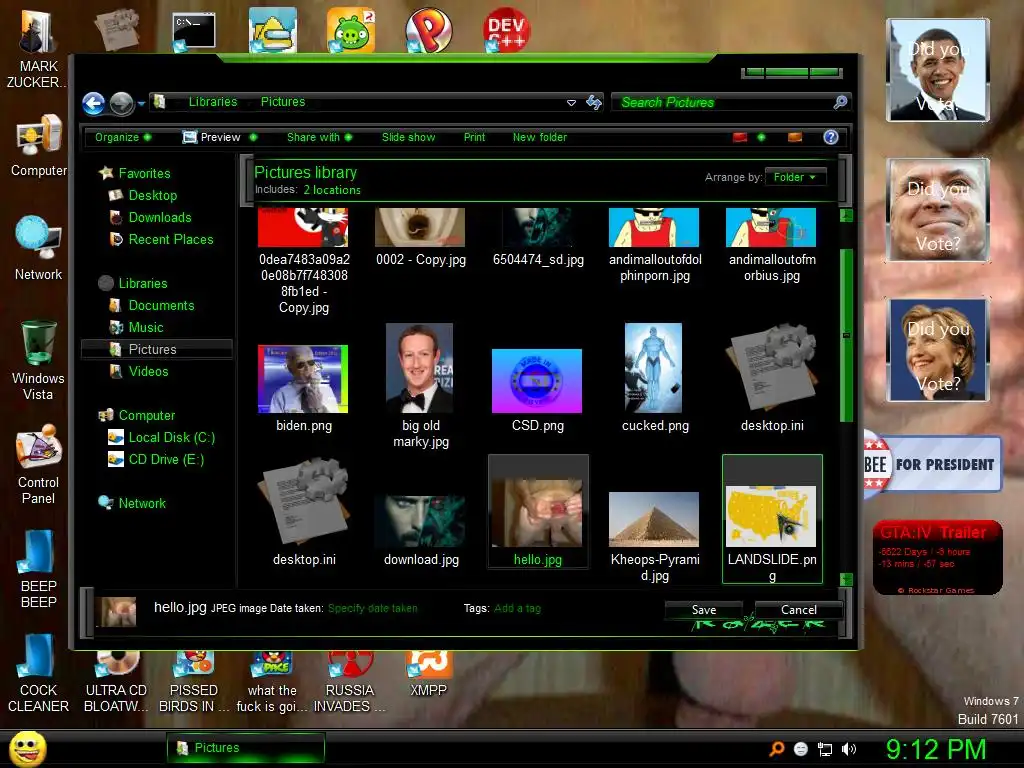Click the grey Forward arrow button
Viewport: 1024px width, 768px height.
tap(121, 103)
